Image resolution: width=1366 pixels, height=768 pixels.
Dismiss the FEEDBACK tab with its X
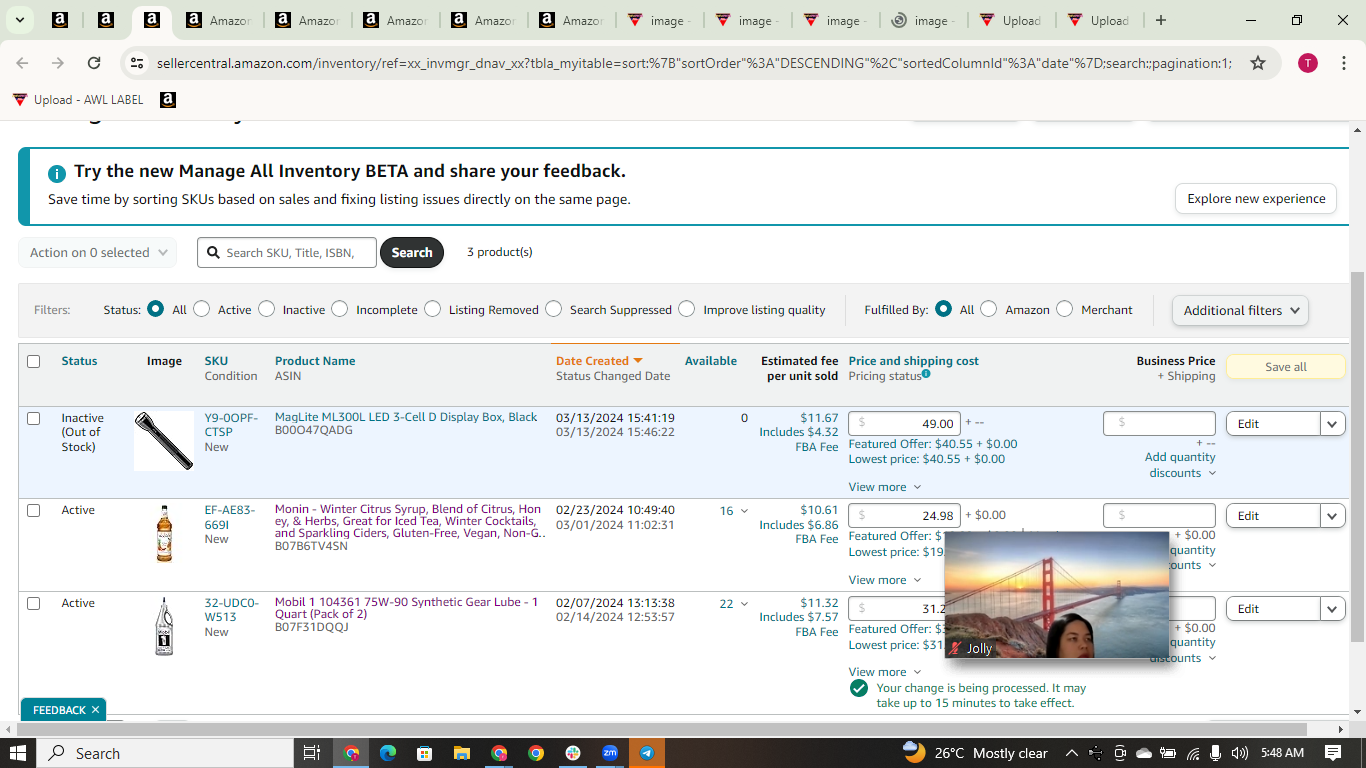point(95,710)
